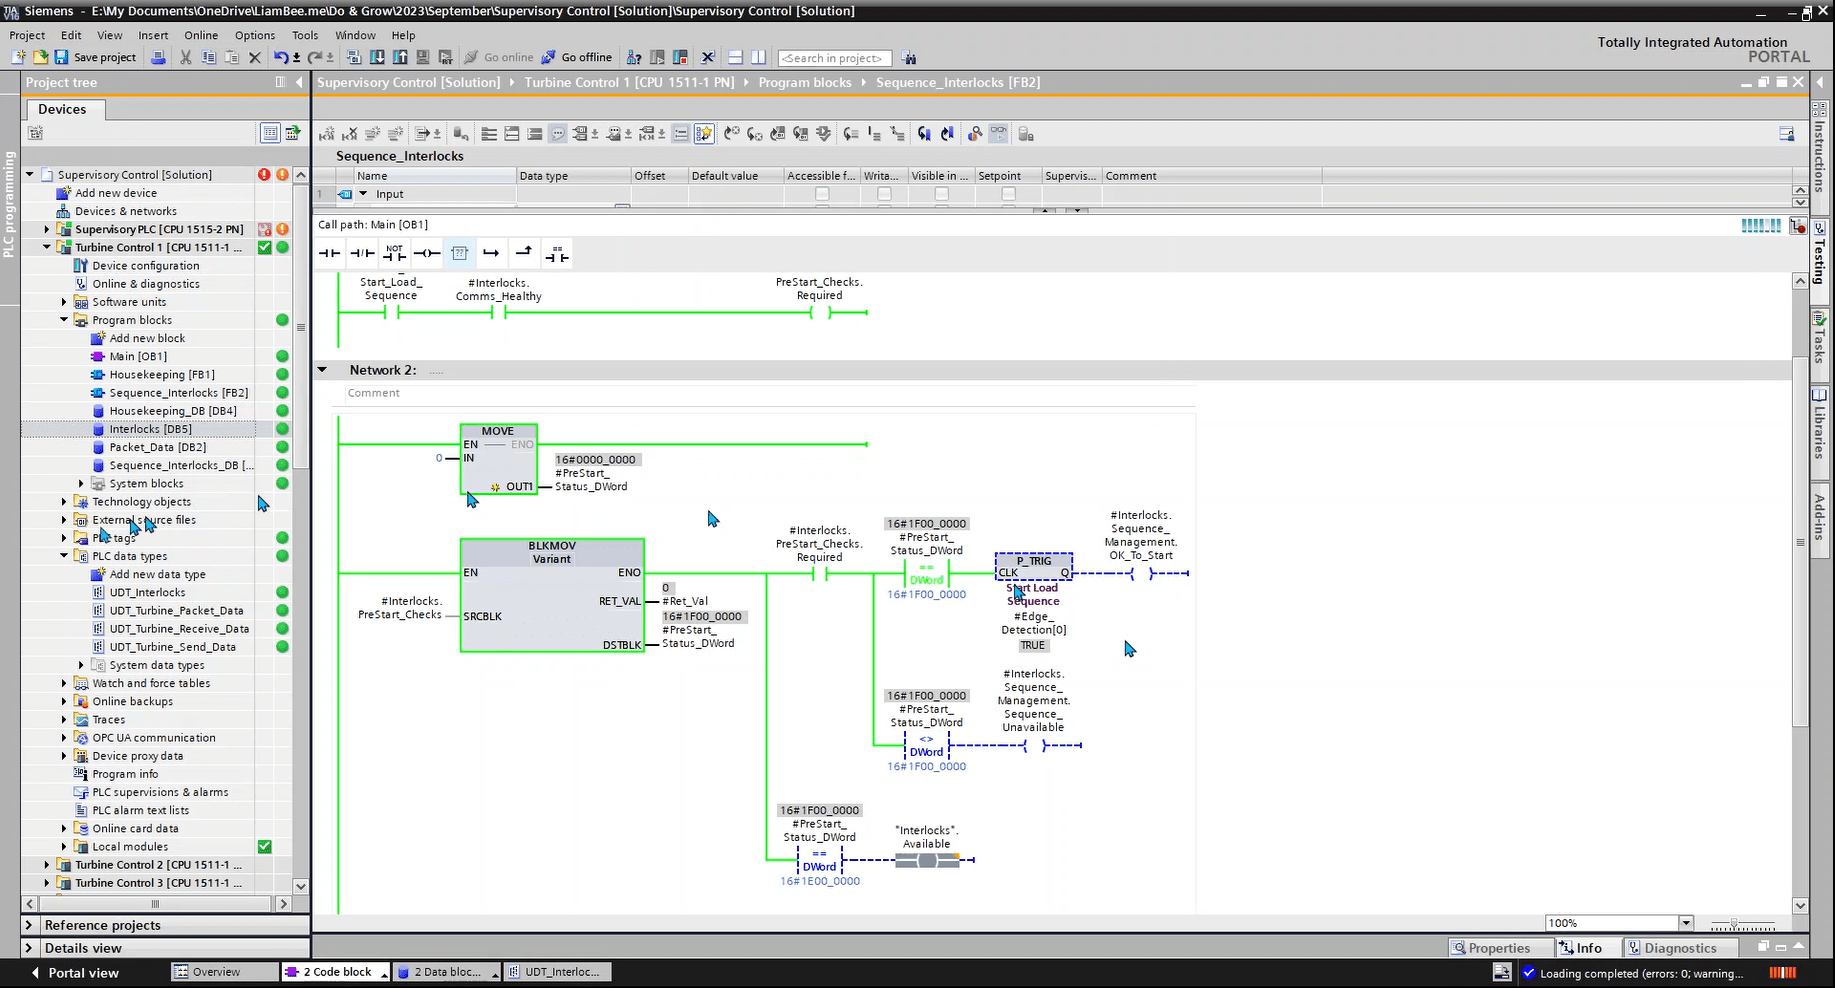The height and width of the screenshot is (988, 1835).
Task: Insert an output coil from favorites
Action: (427, 254)
